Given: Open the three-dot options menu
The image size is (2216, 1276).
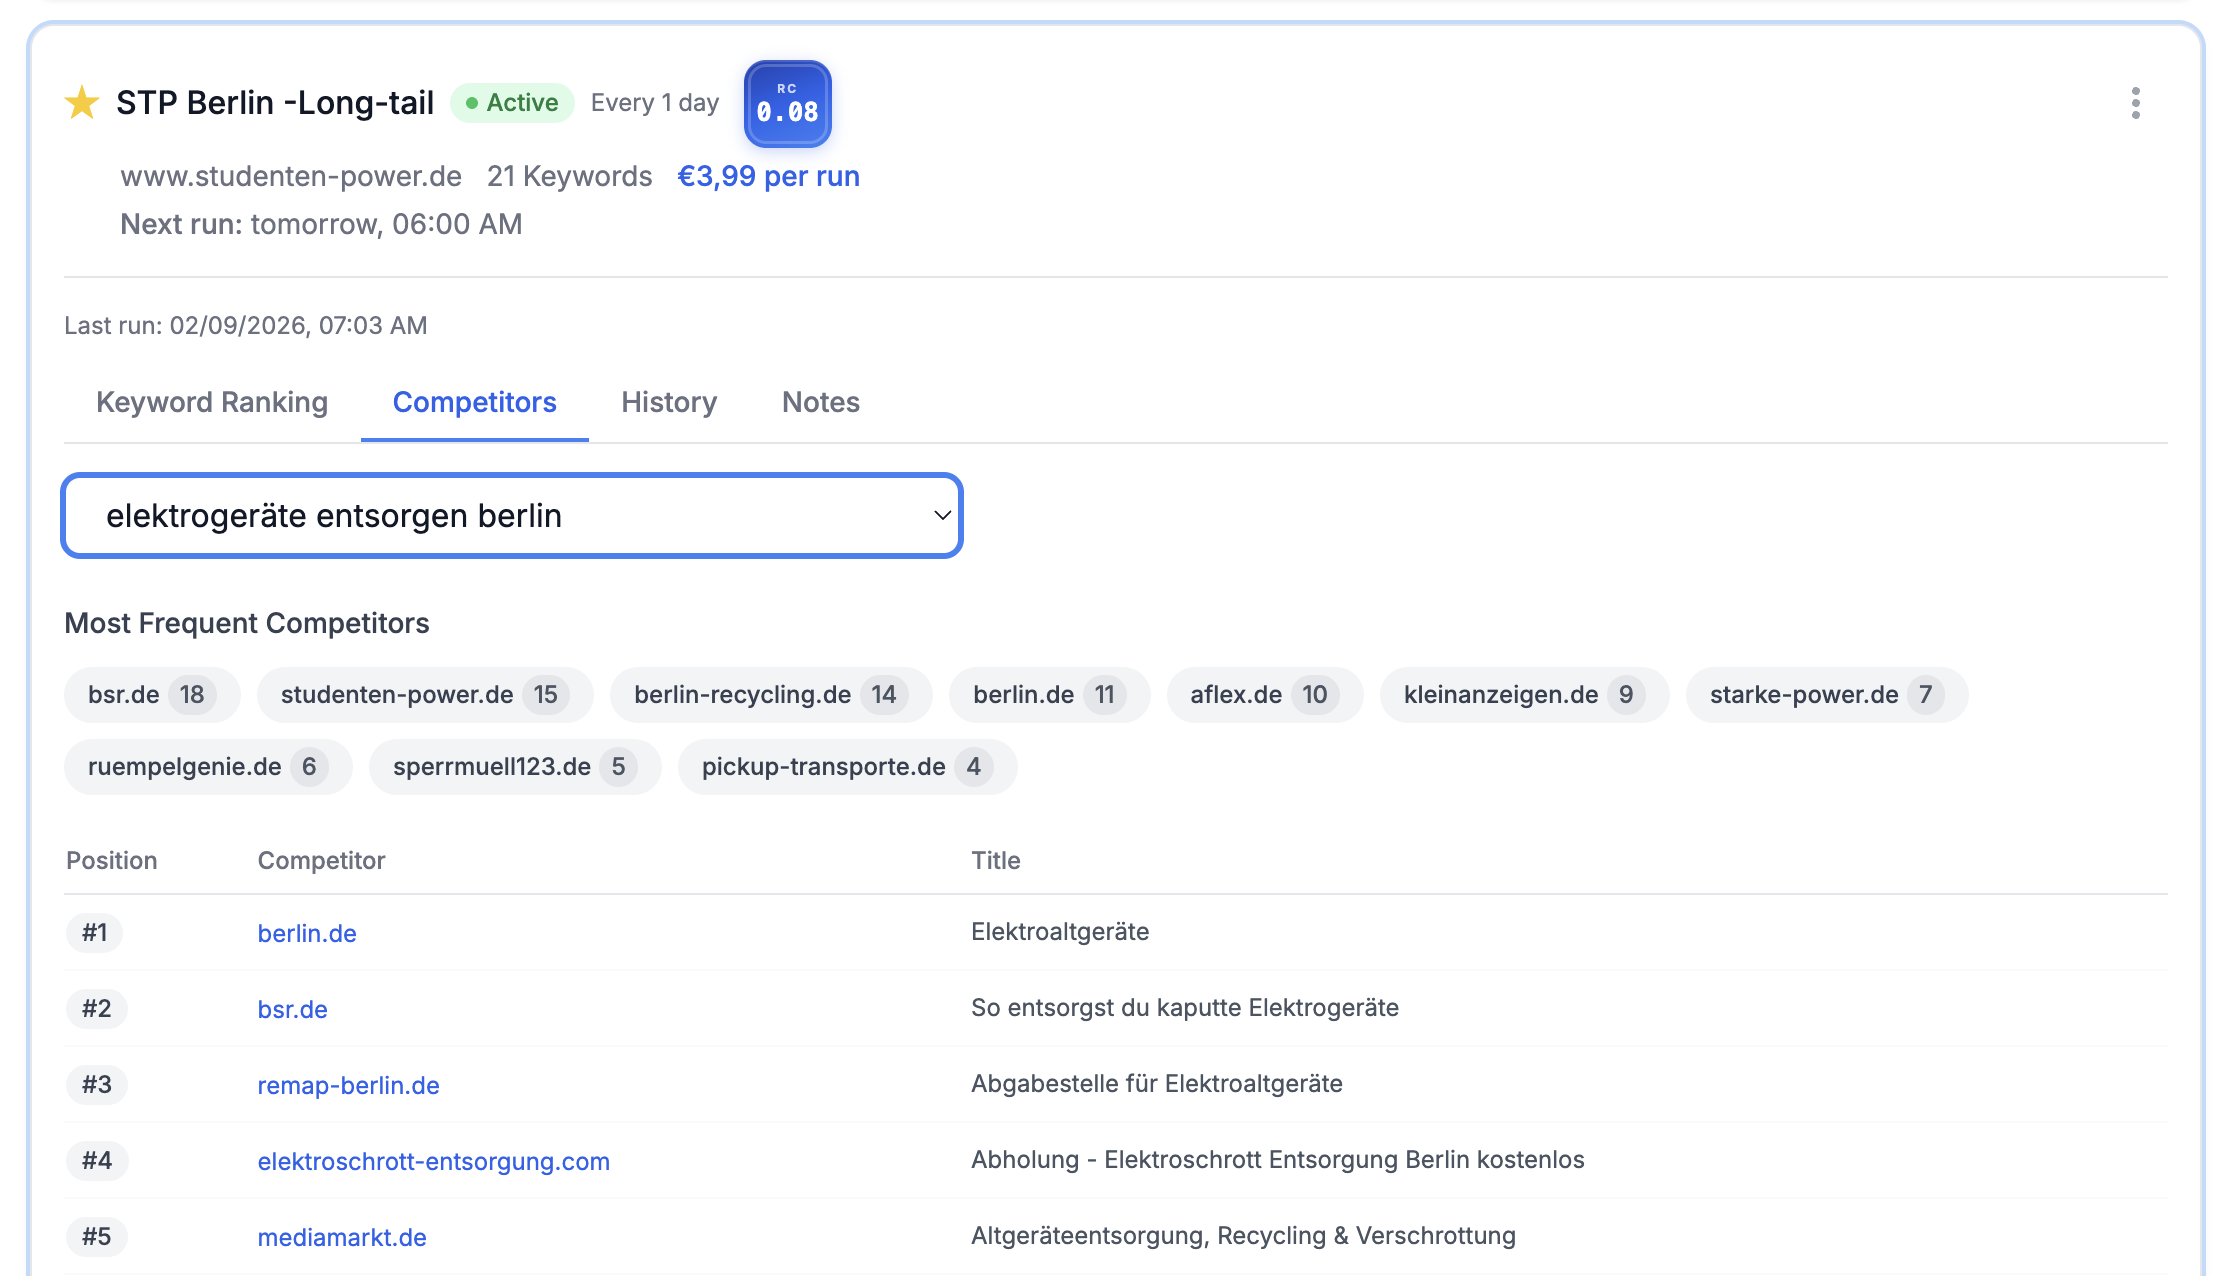Looking at the screenshot, I should [2136, 101].
